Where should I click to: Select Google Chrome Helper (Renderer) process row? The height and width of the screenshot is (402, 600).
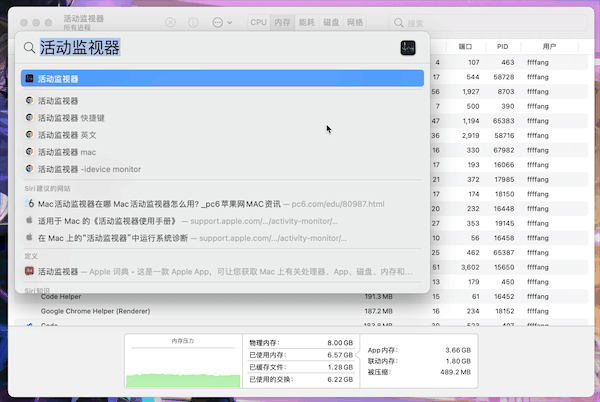pos(301,311)
